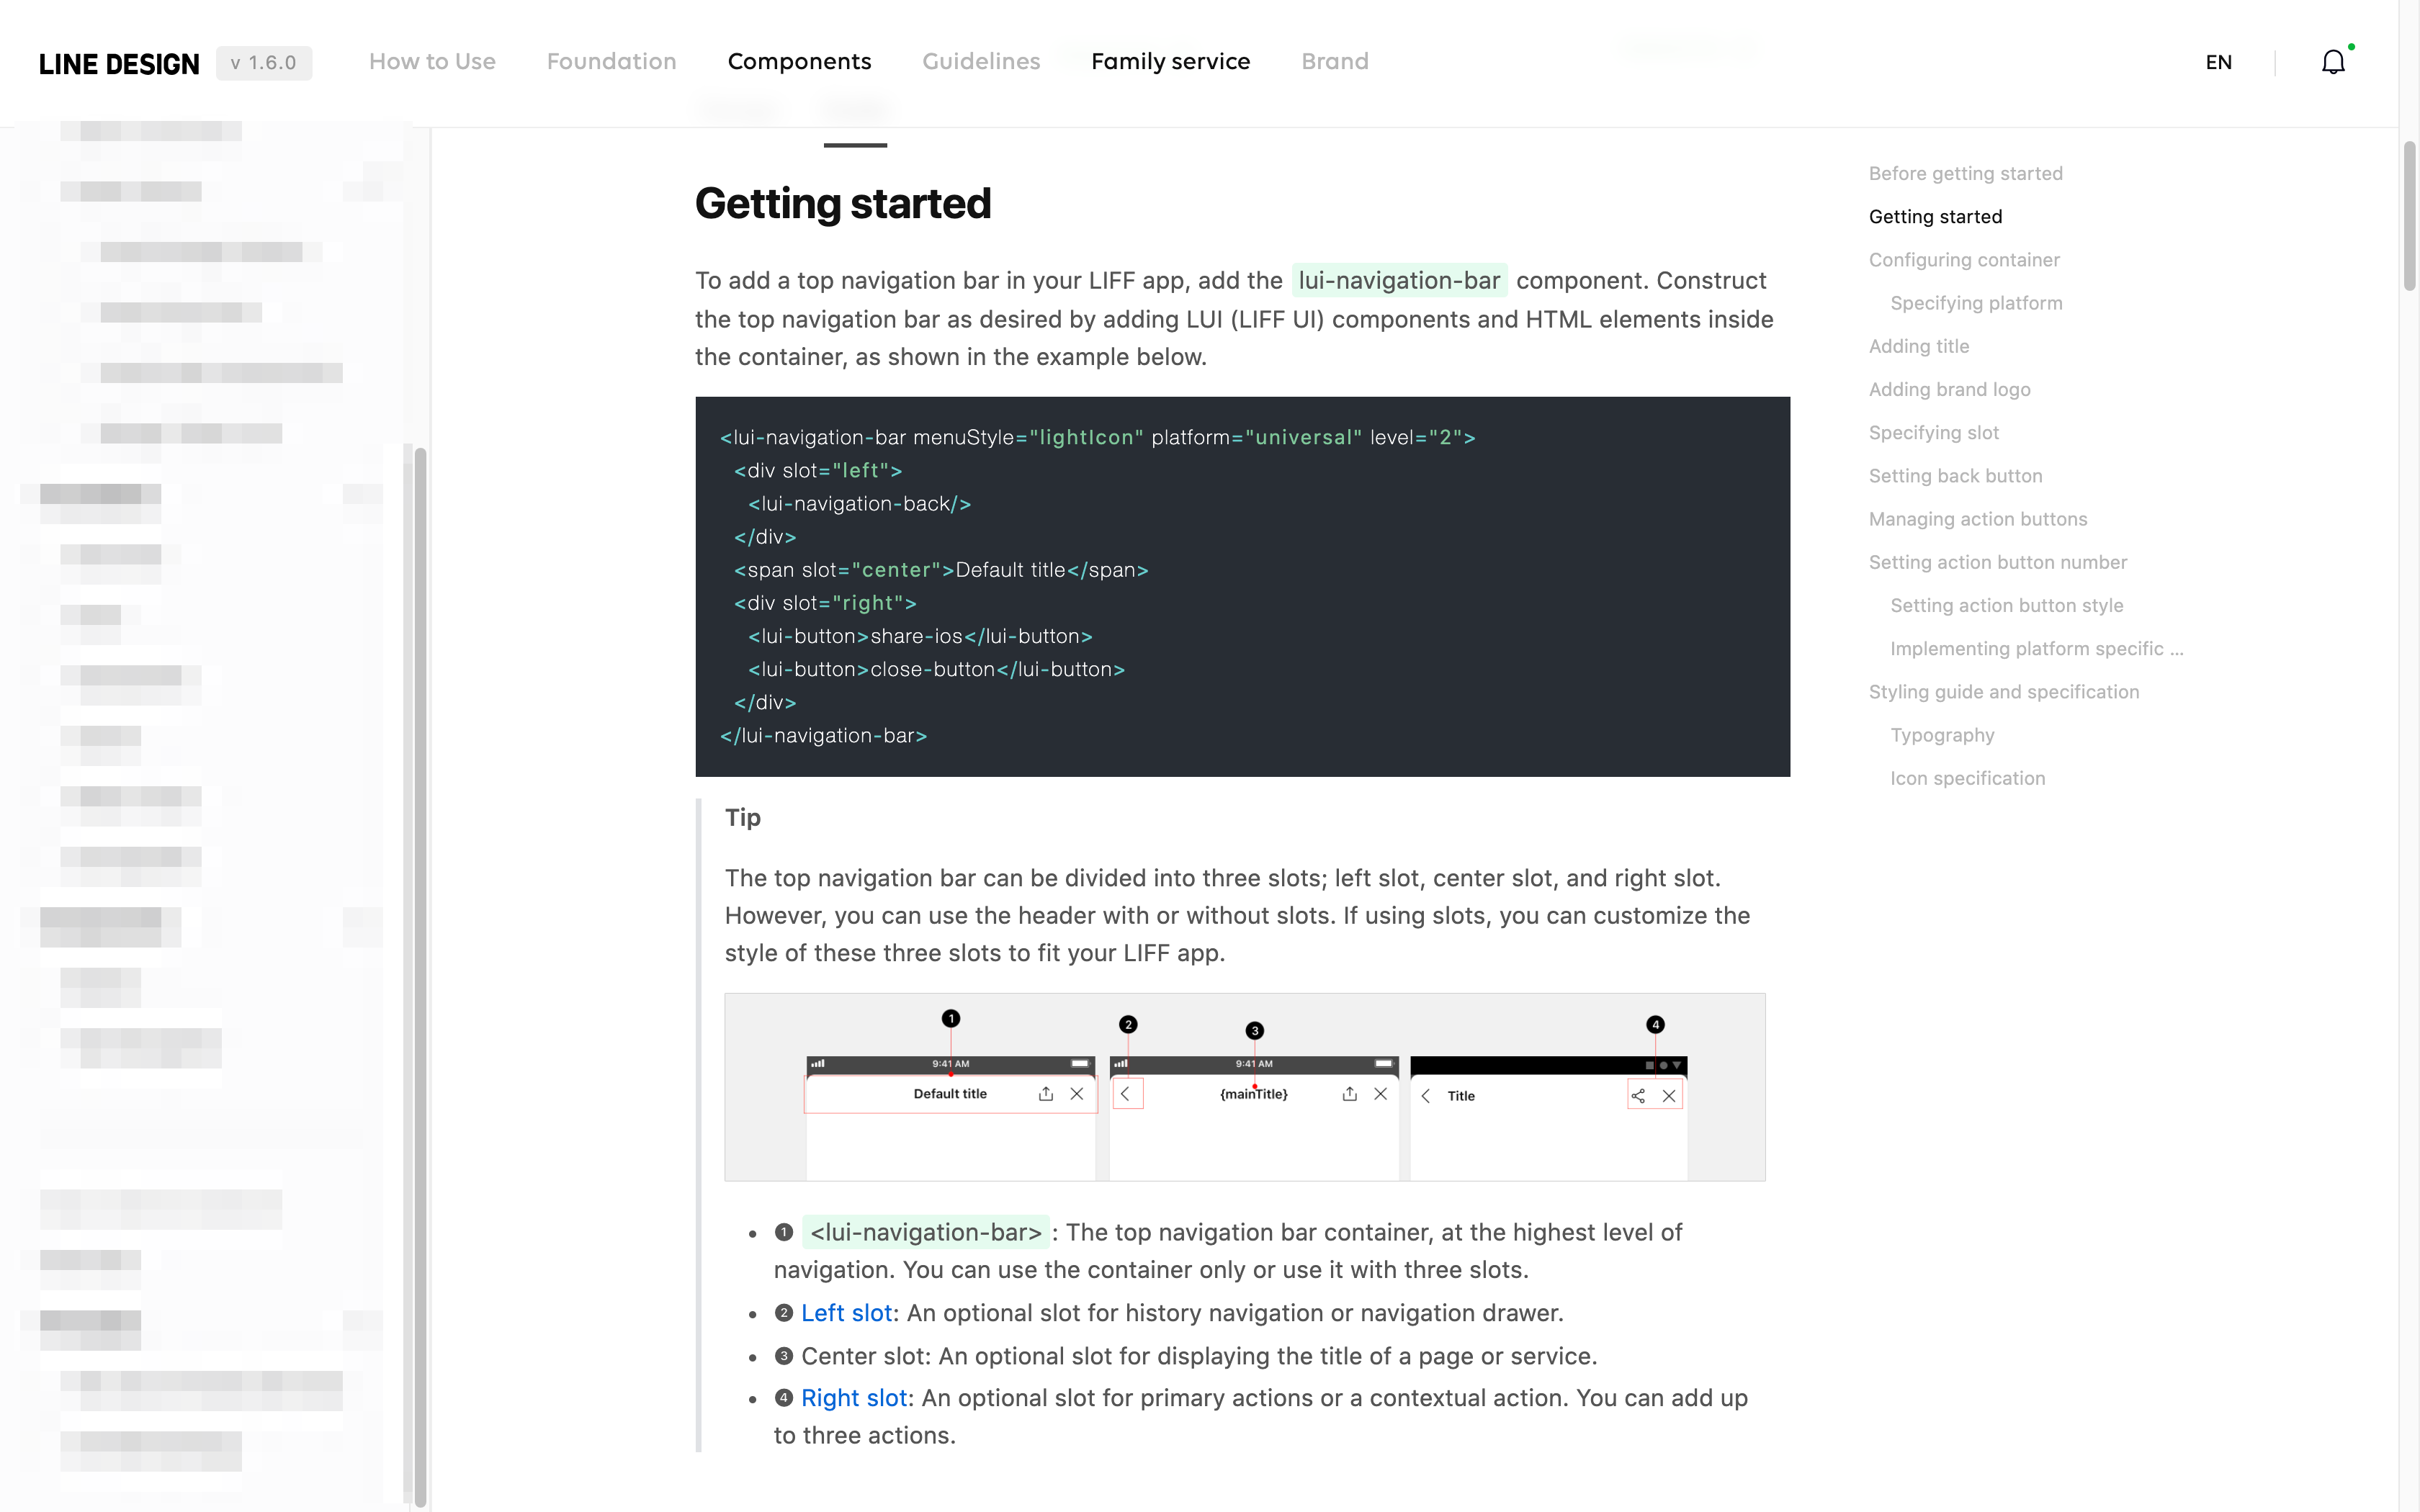
Task: Go to Adding brand logo section
Action: click(x=1949, y=390)
